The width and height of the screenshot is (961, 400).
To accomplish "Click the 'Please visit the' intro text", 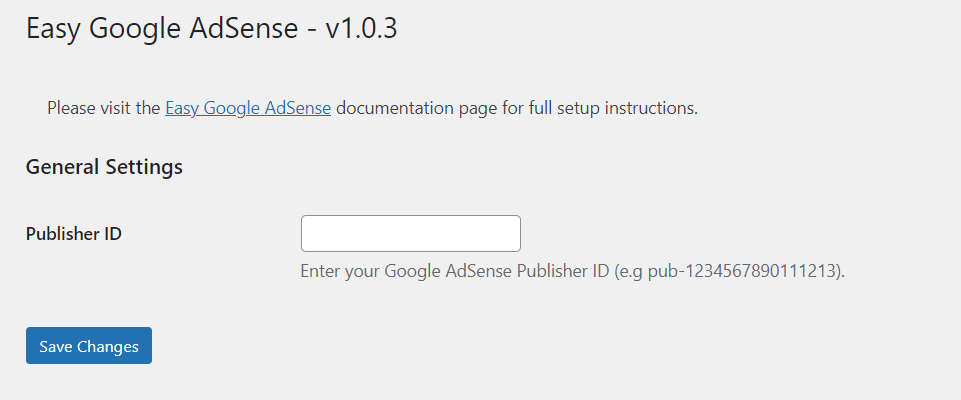I will coord(104,108).
